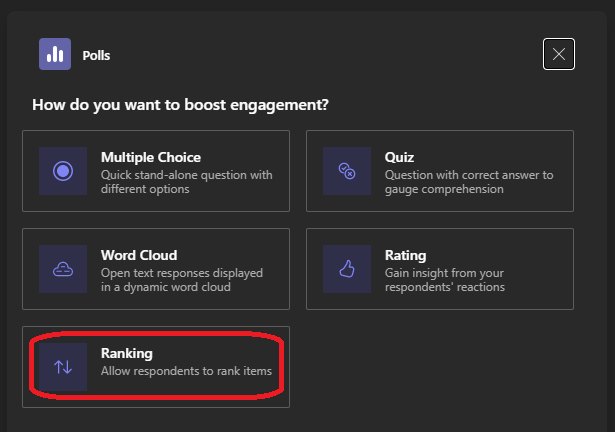Click "Quick stand-alone question" description text
Screen dimensions: 615x432
pos(186,175)
